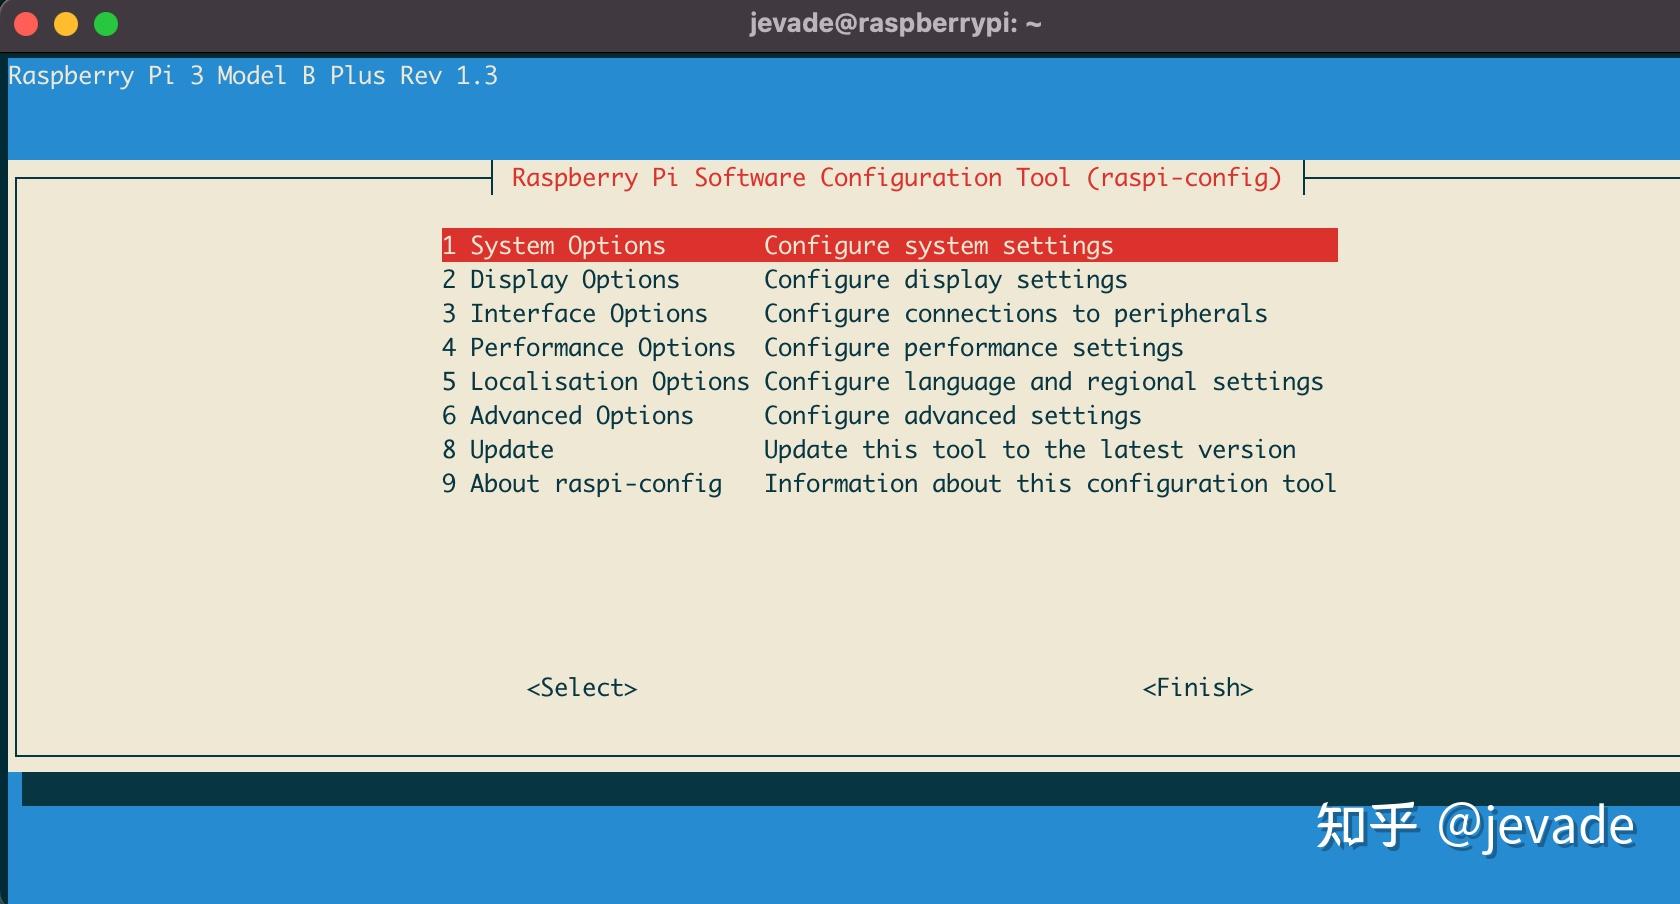Screen dimensions: 1680x904
Task: Click the red close button of terminal window
Action: point(25,23)
